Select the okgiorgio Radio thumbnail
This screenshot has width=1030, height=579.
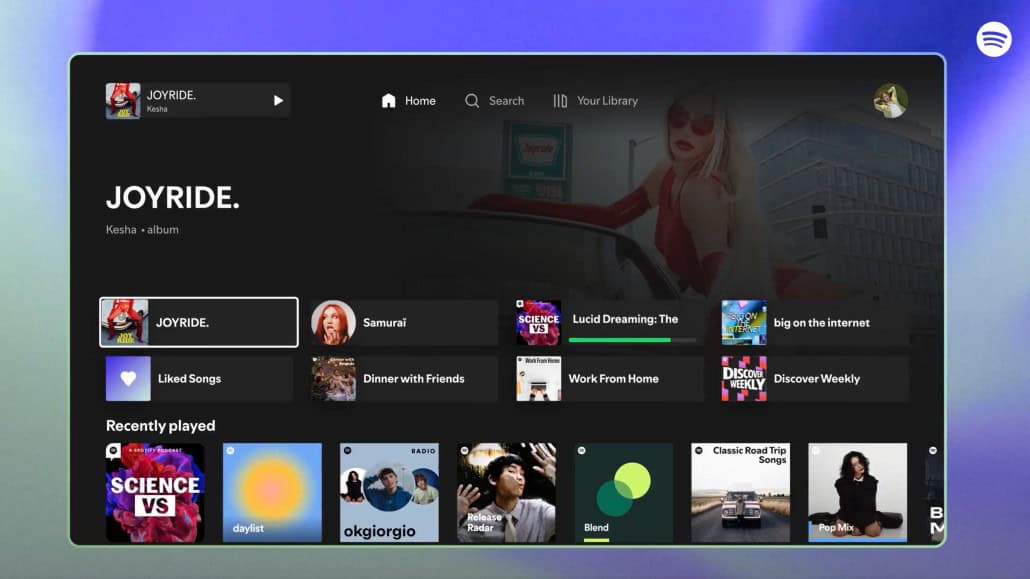pos(389,492)
